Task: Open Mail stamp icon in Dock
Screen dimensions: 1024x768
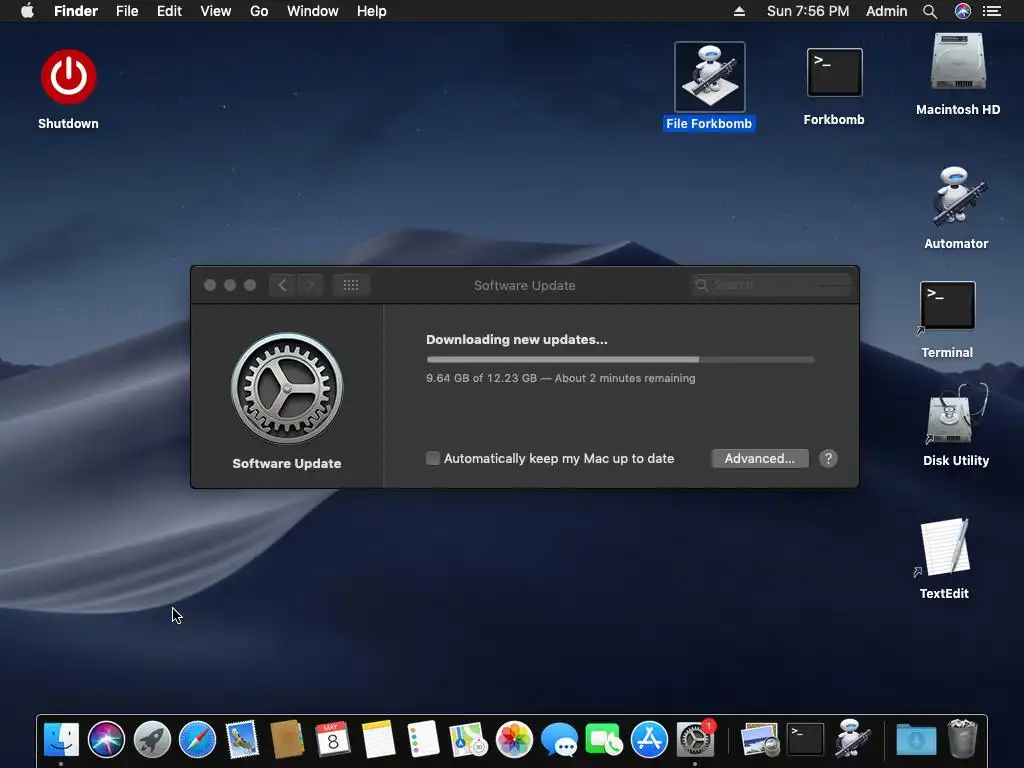Action: [242, 739]
